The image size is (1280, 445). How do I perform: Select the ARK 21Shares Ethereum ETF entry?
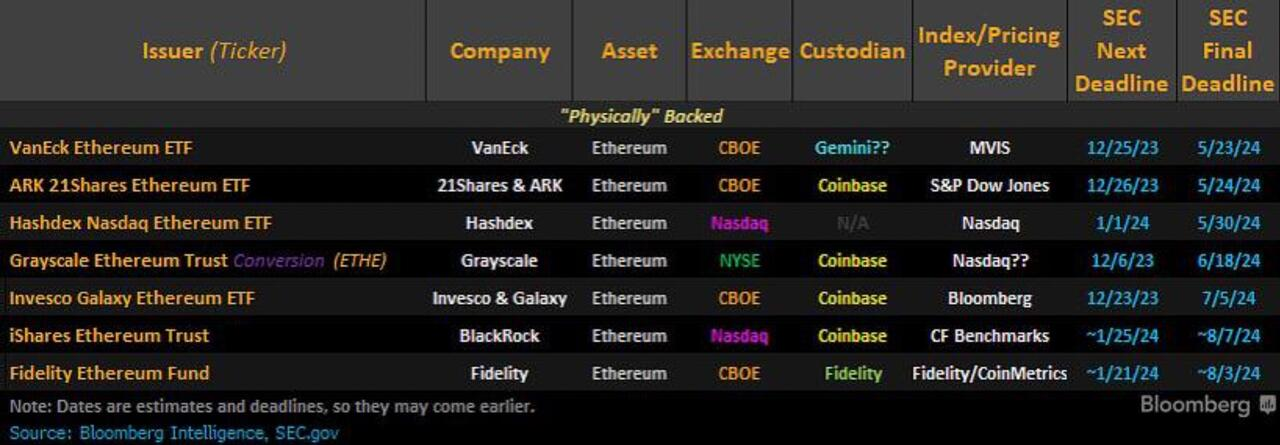point(130,185)
